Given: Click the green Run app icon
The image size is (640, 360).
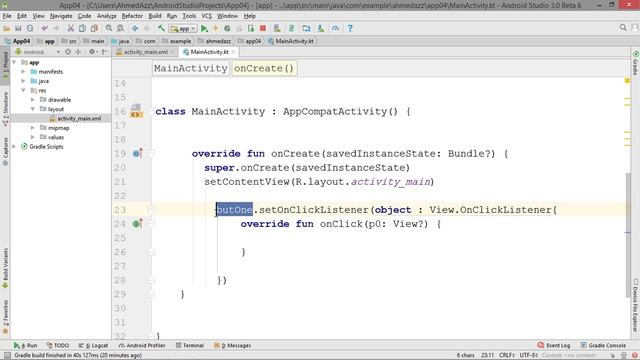Looking at the screenshot, I should click(x=204, y=29).
